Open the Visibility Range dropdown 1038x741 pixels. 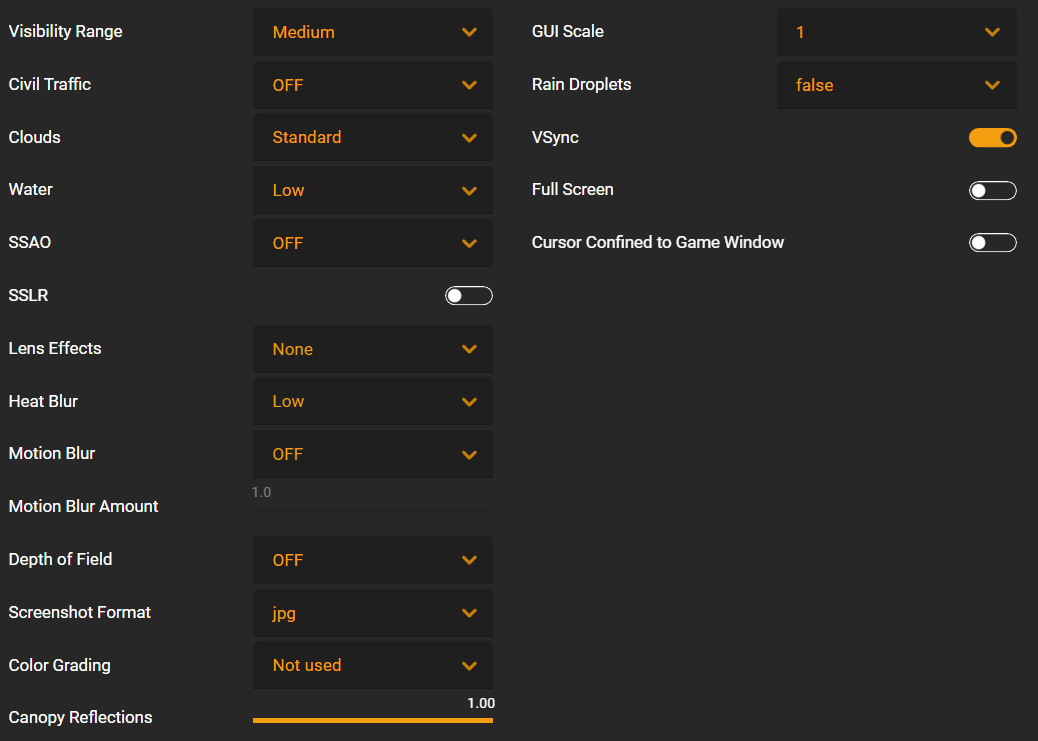373,32
